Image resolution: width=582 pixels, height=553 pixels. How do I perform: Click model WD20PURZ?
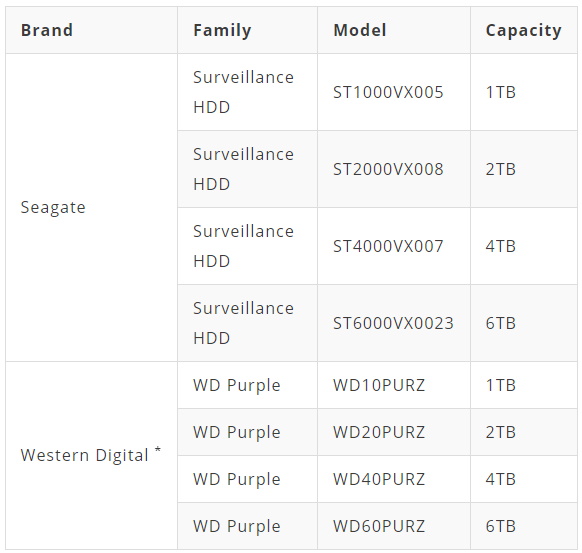click(379, 432)
